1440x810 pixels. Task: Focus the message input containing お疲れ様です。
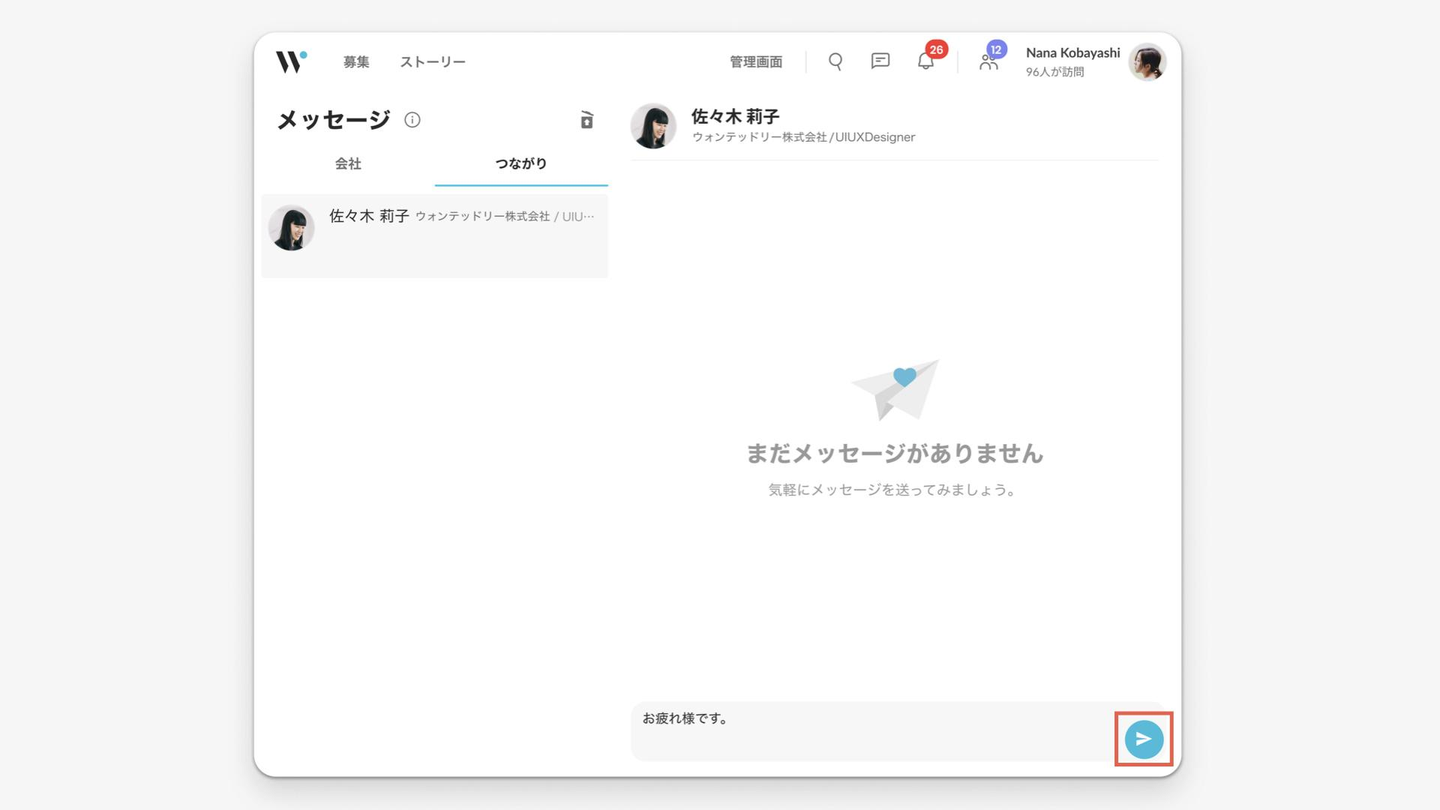pos(873,731)
